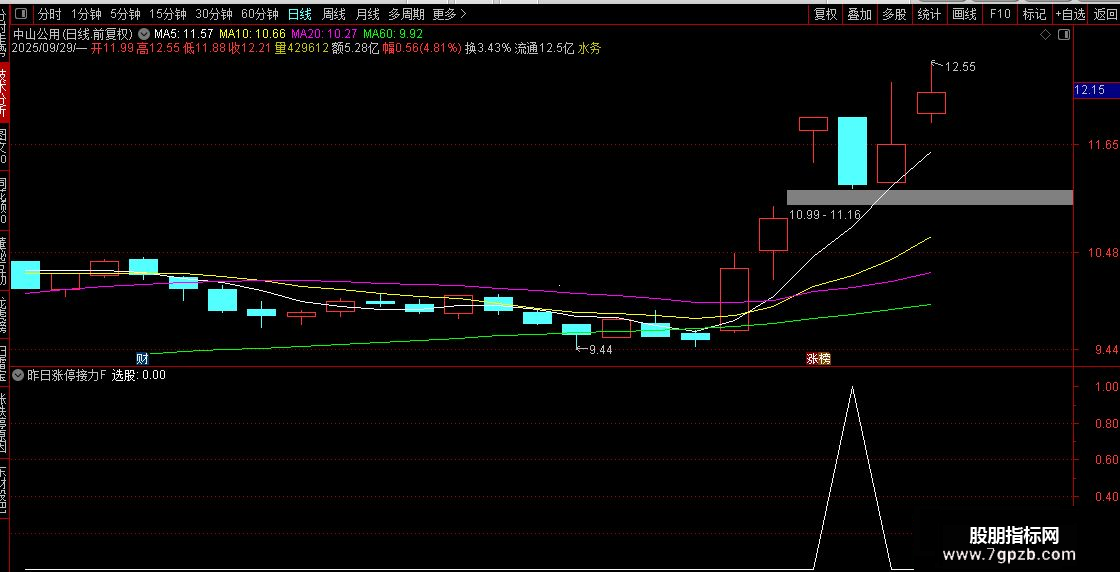This screenshot has width=1120, height=572.
Task: Click the 流通12.5亿 float value
Action: click(x=545, y=49)
